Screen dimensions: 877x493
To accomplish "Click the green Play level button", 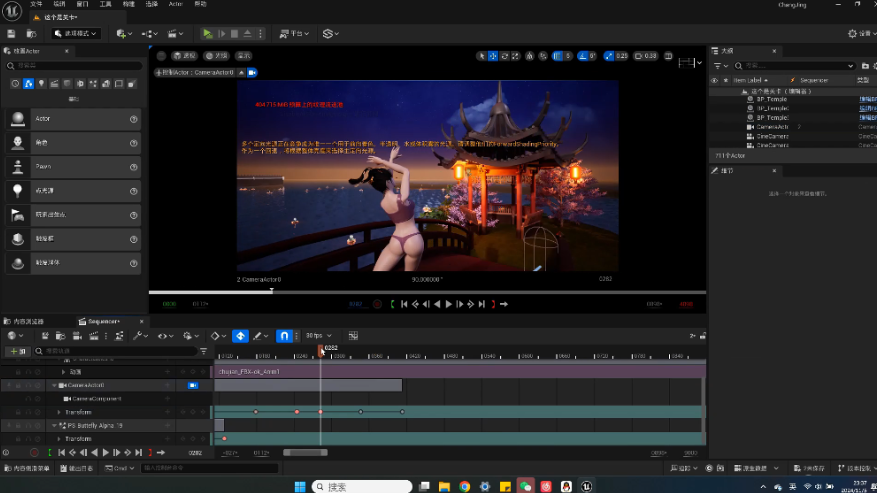I will (x=208, y=33).
